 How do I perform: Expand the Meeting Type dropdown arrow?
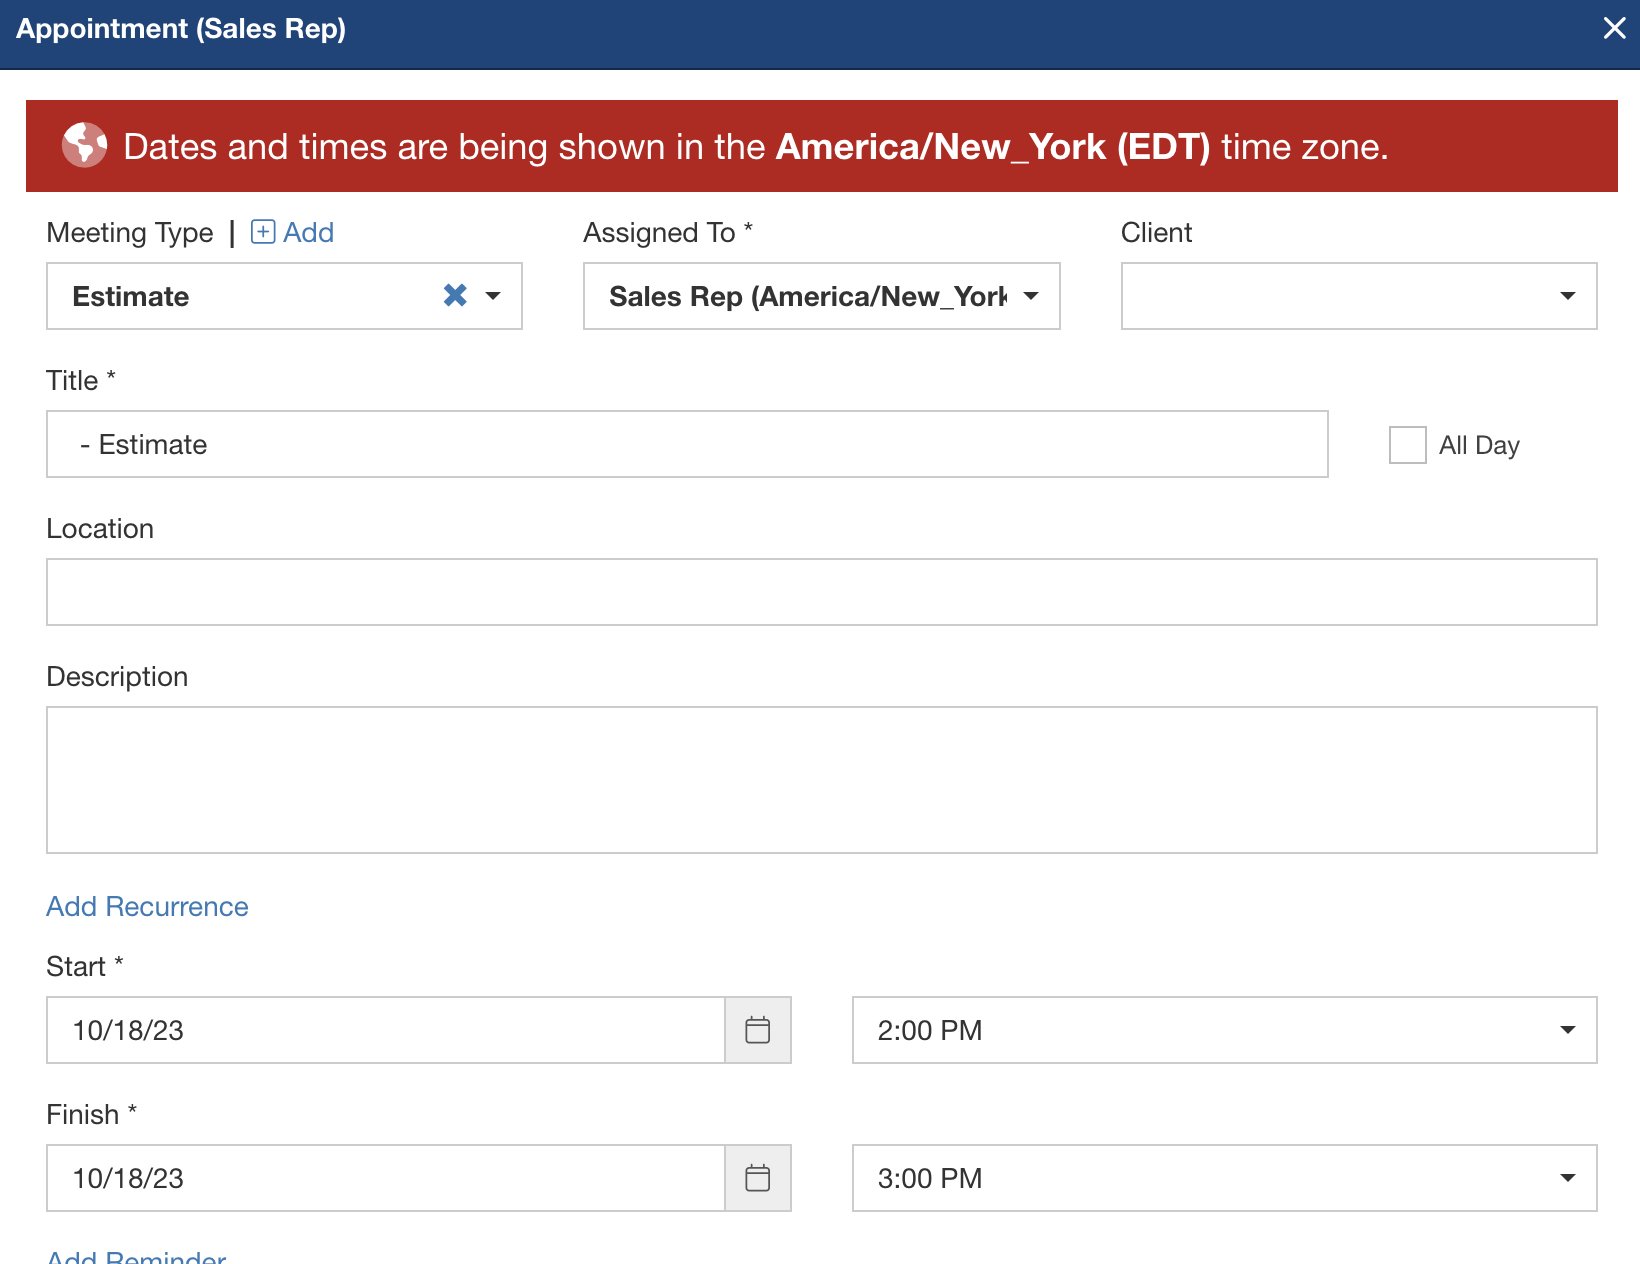(493, 296)
